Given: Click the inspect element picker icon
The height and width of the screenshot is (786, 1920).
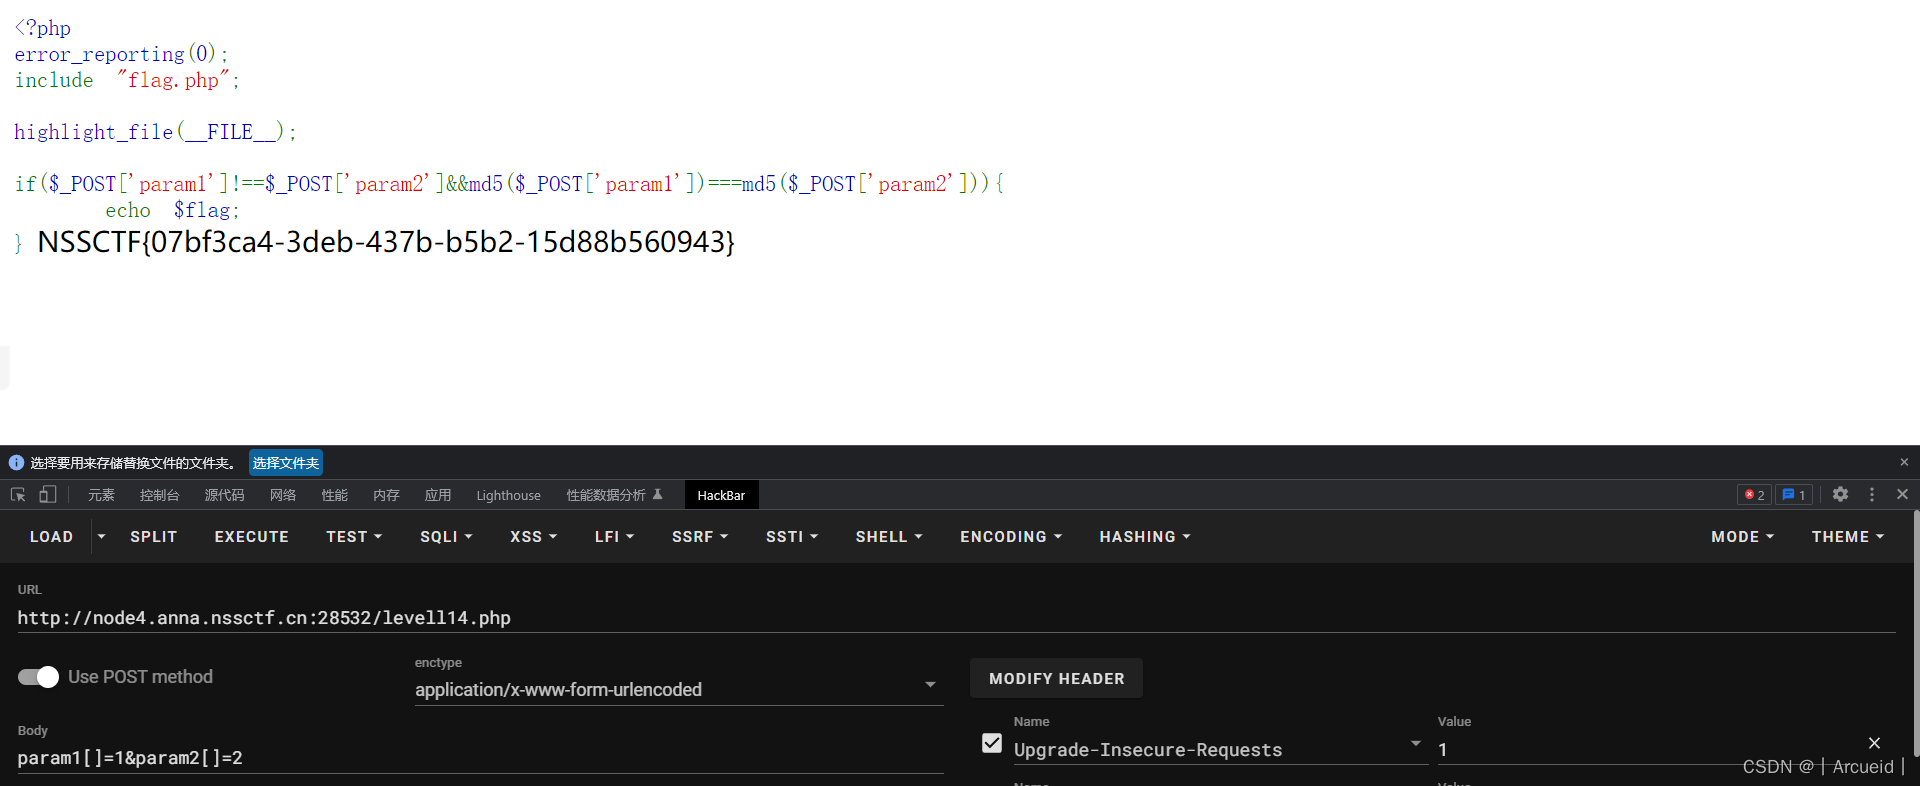Looking at the screenshot, I should [x=18, y=495].
